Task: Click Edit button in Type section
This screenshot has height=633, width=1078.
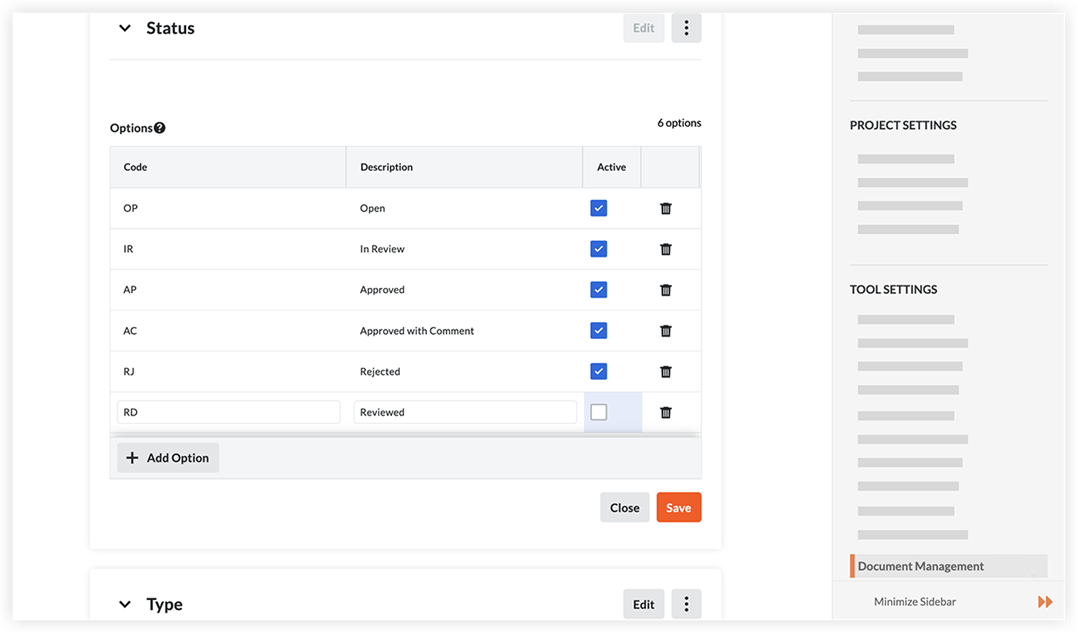Action: coord(644,604)
